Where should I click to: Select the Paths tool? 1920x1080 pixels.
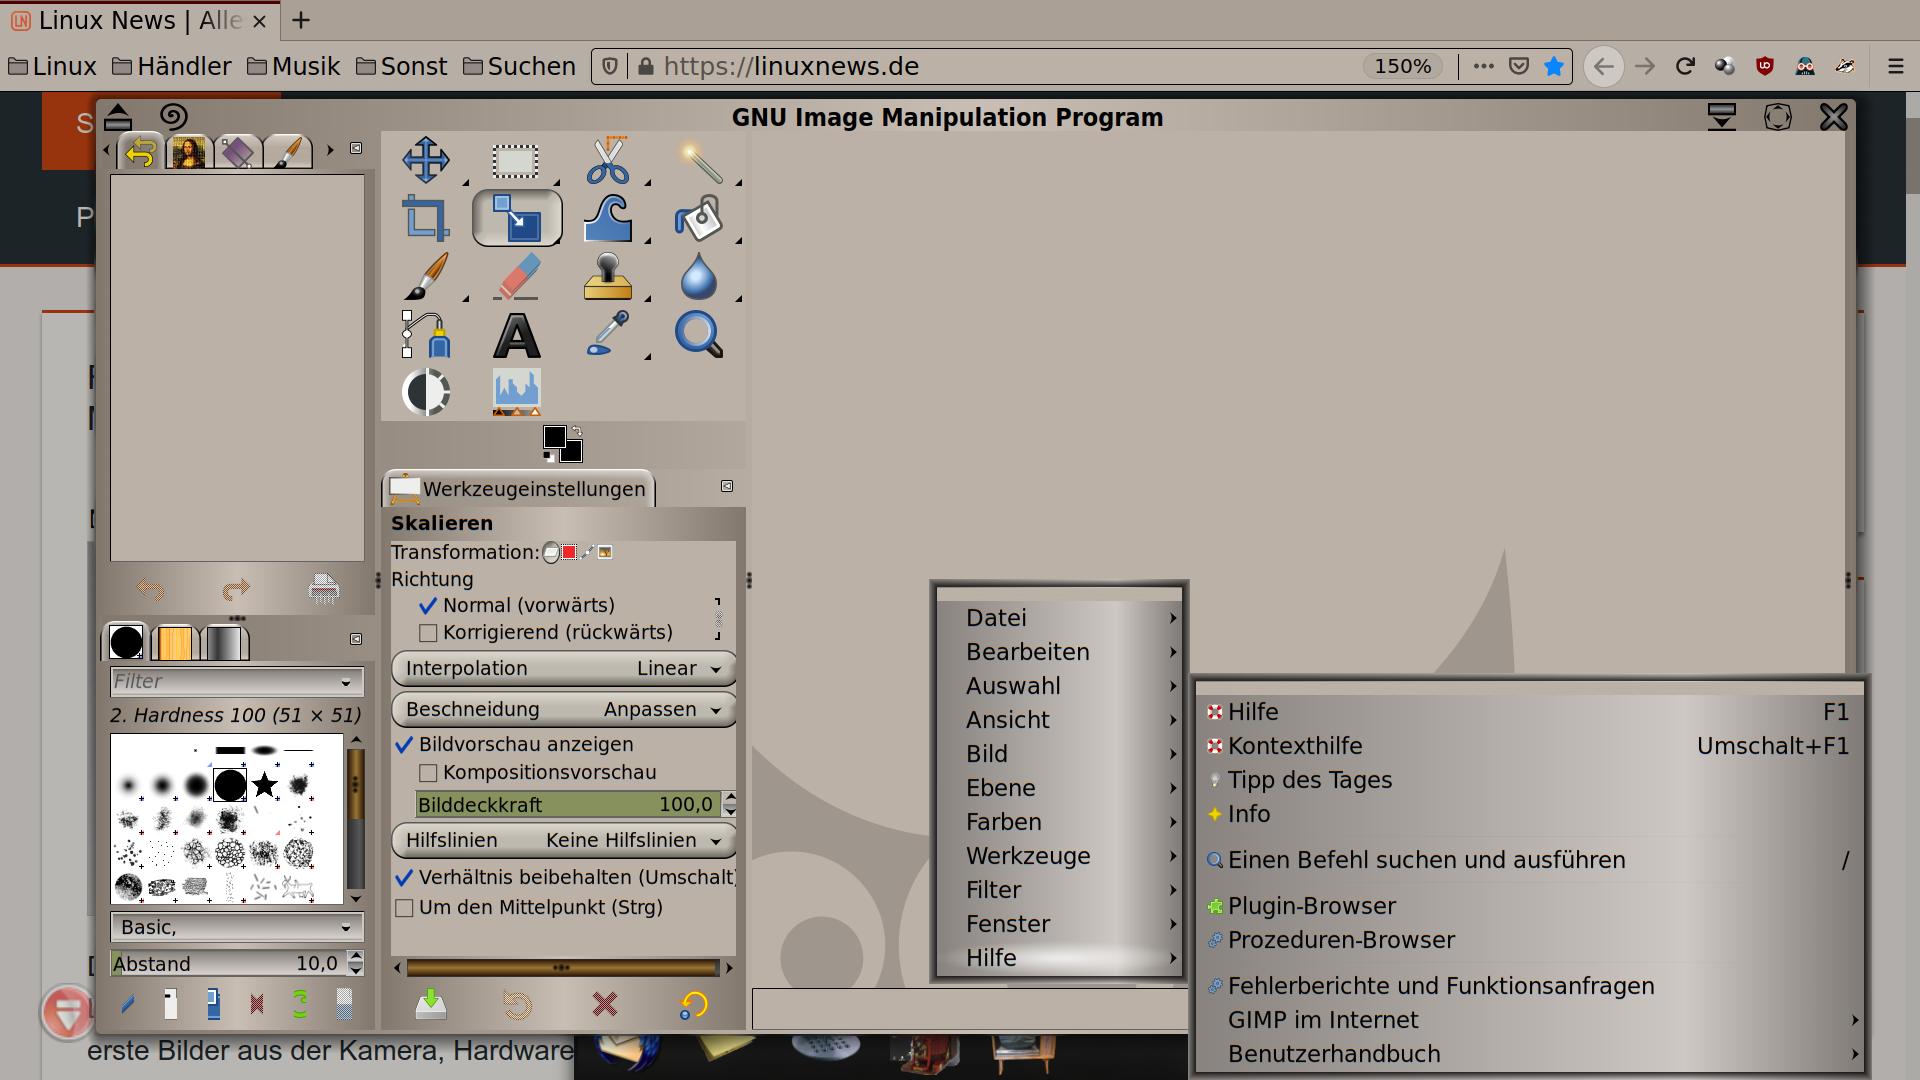coord(425,334)
